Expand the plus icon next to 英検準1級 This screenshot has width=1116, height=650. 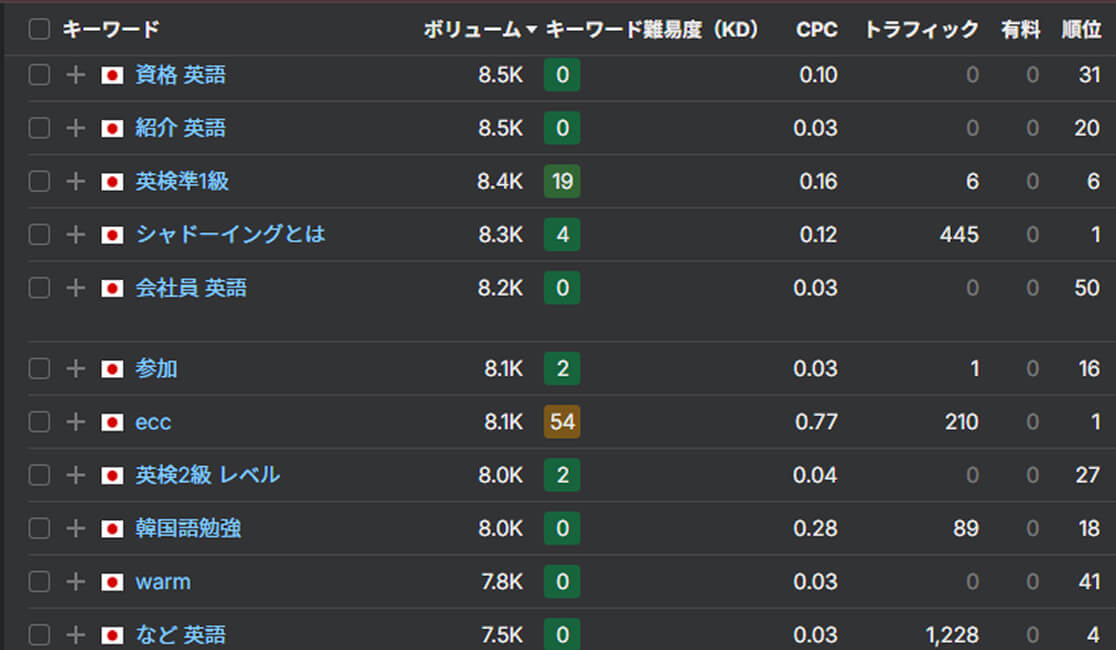point(75,181)
